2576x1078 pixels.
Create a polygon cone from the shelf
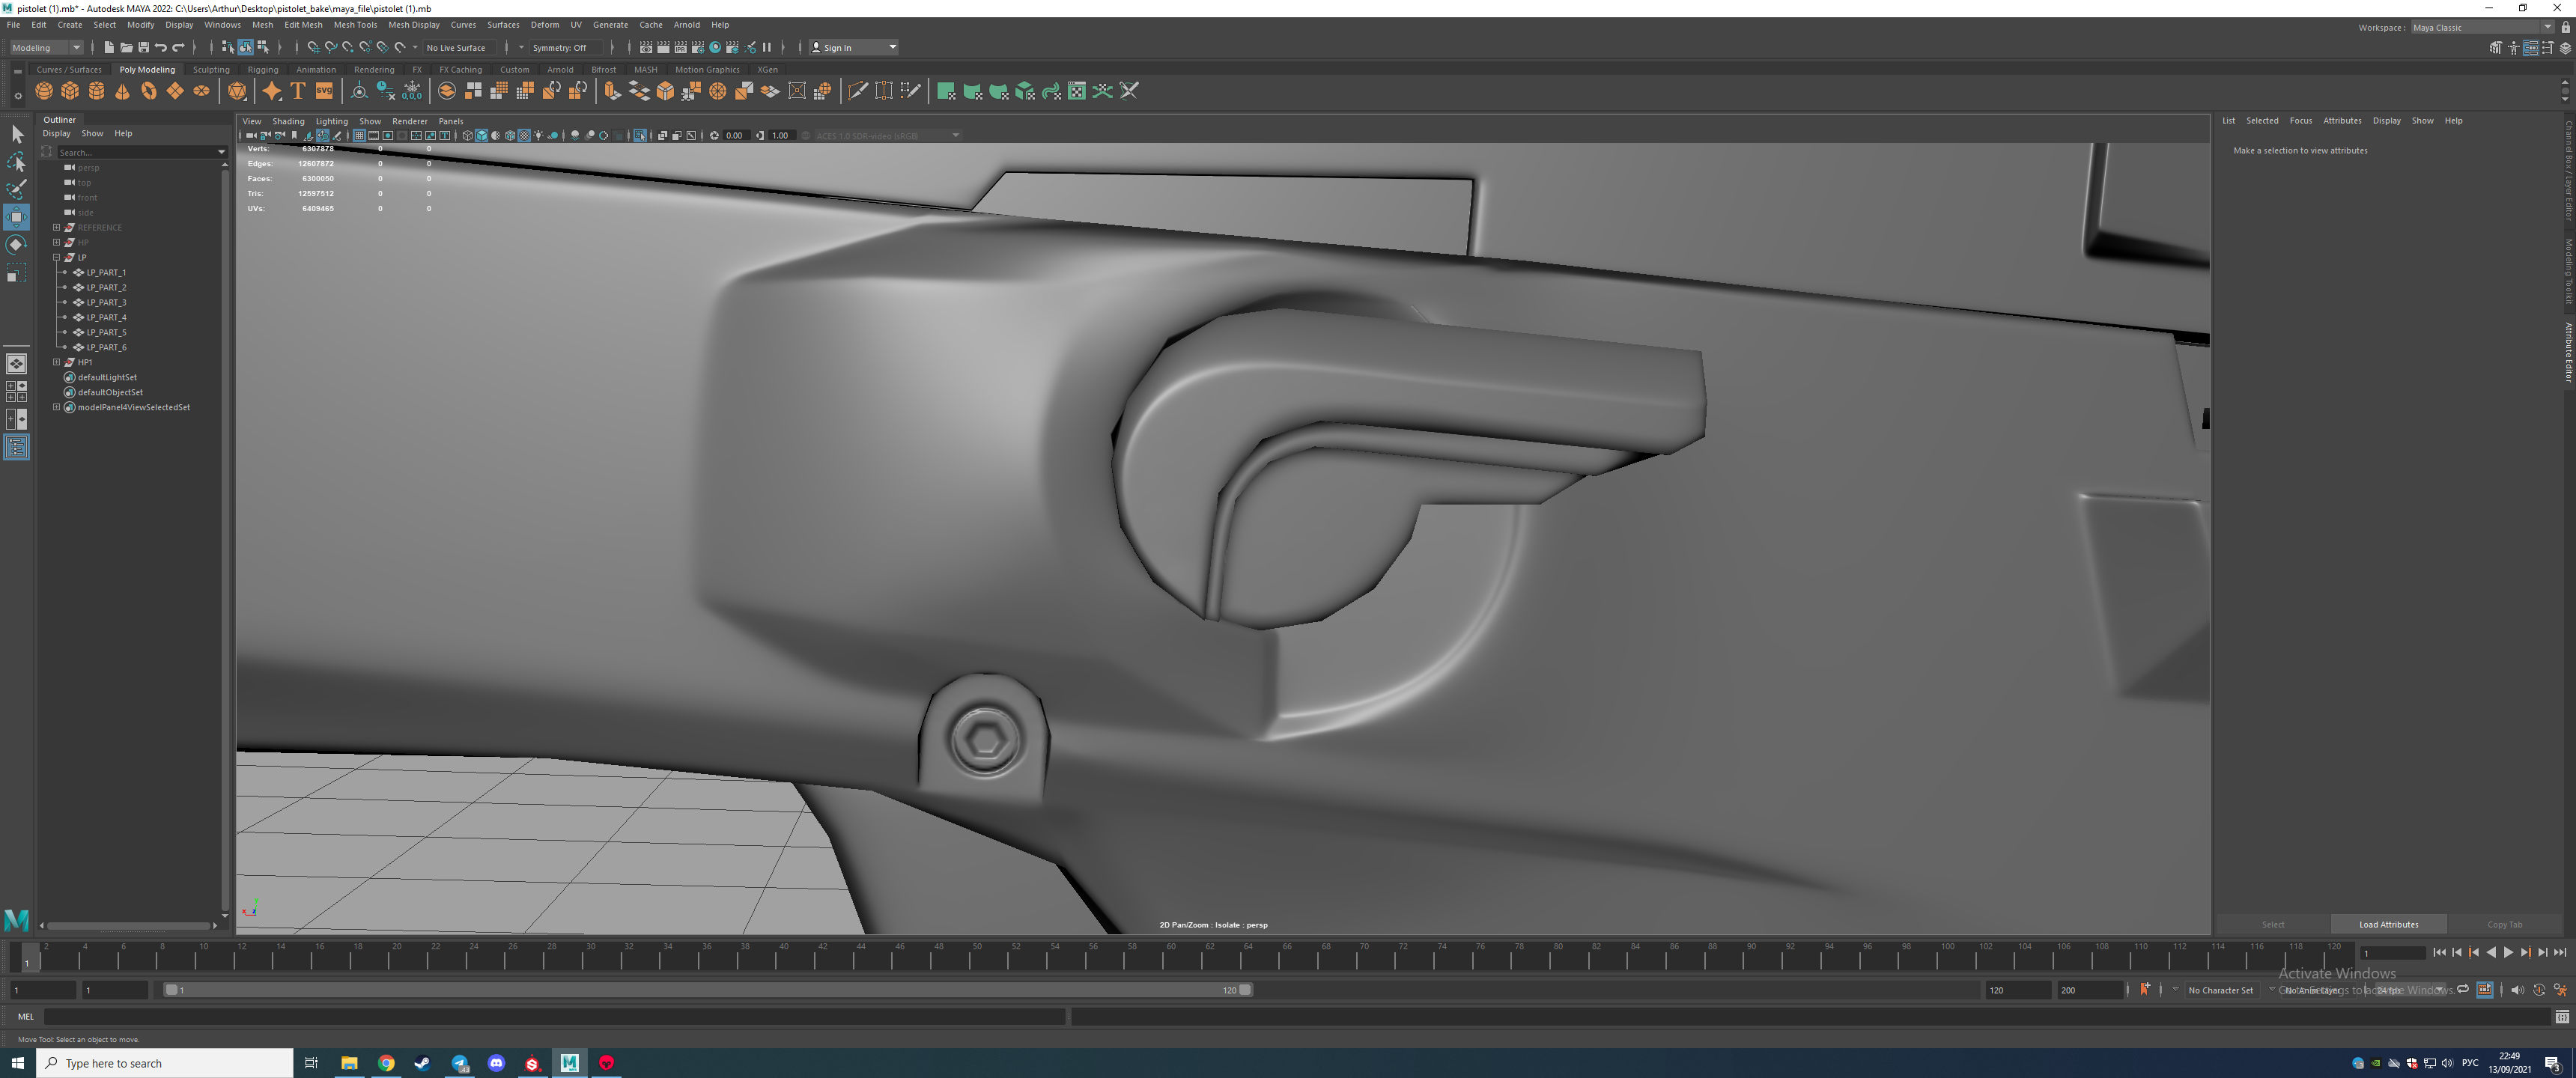[x=122, y=91]
